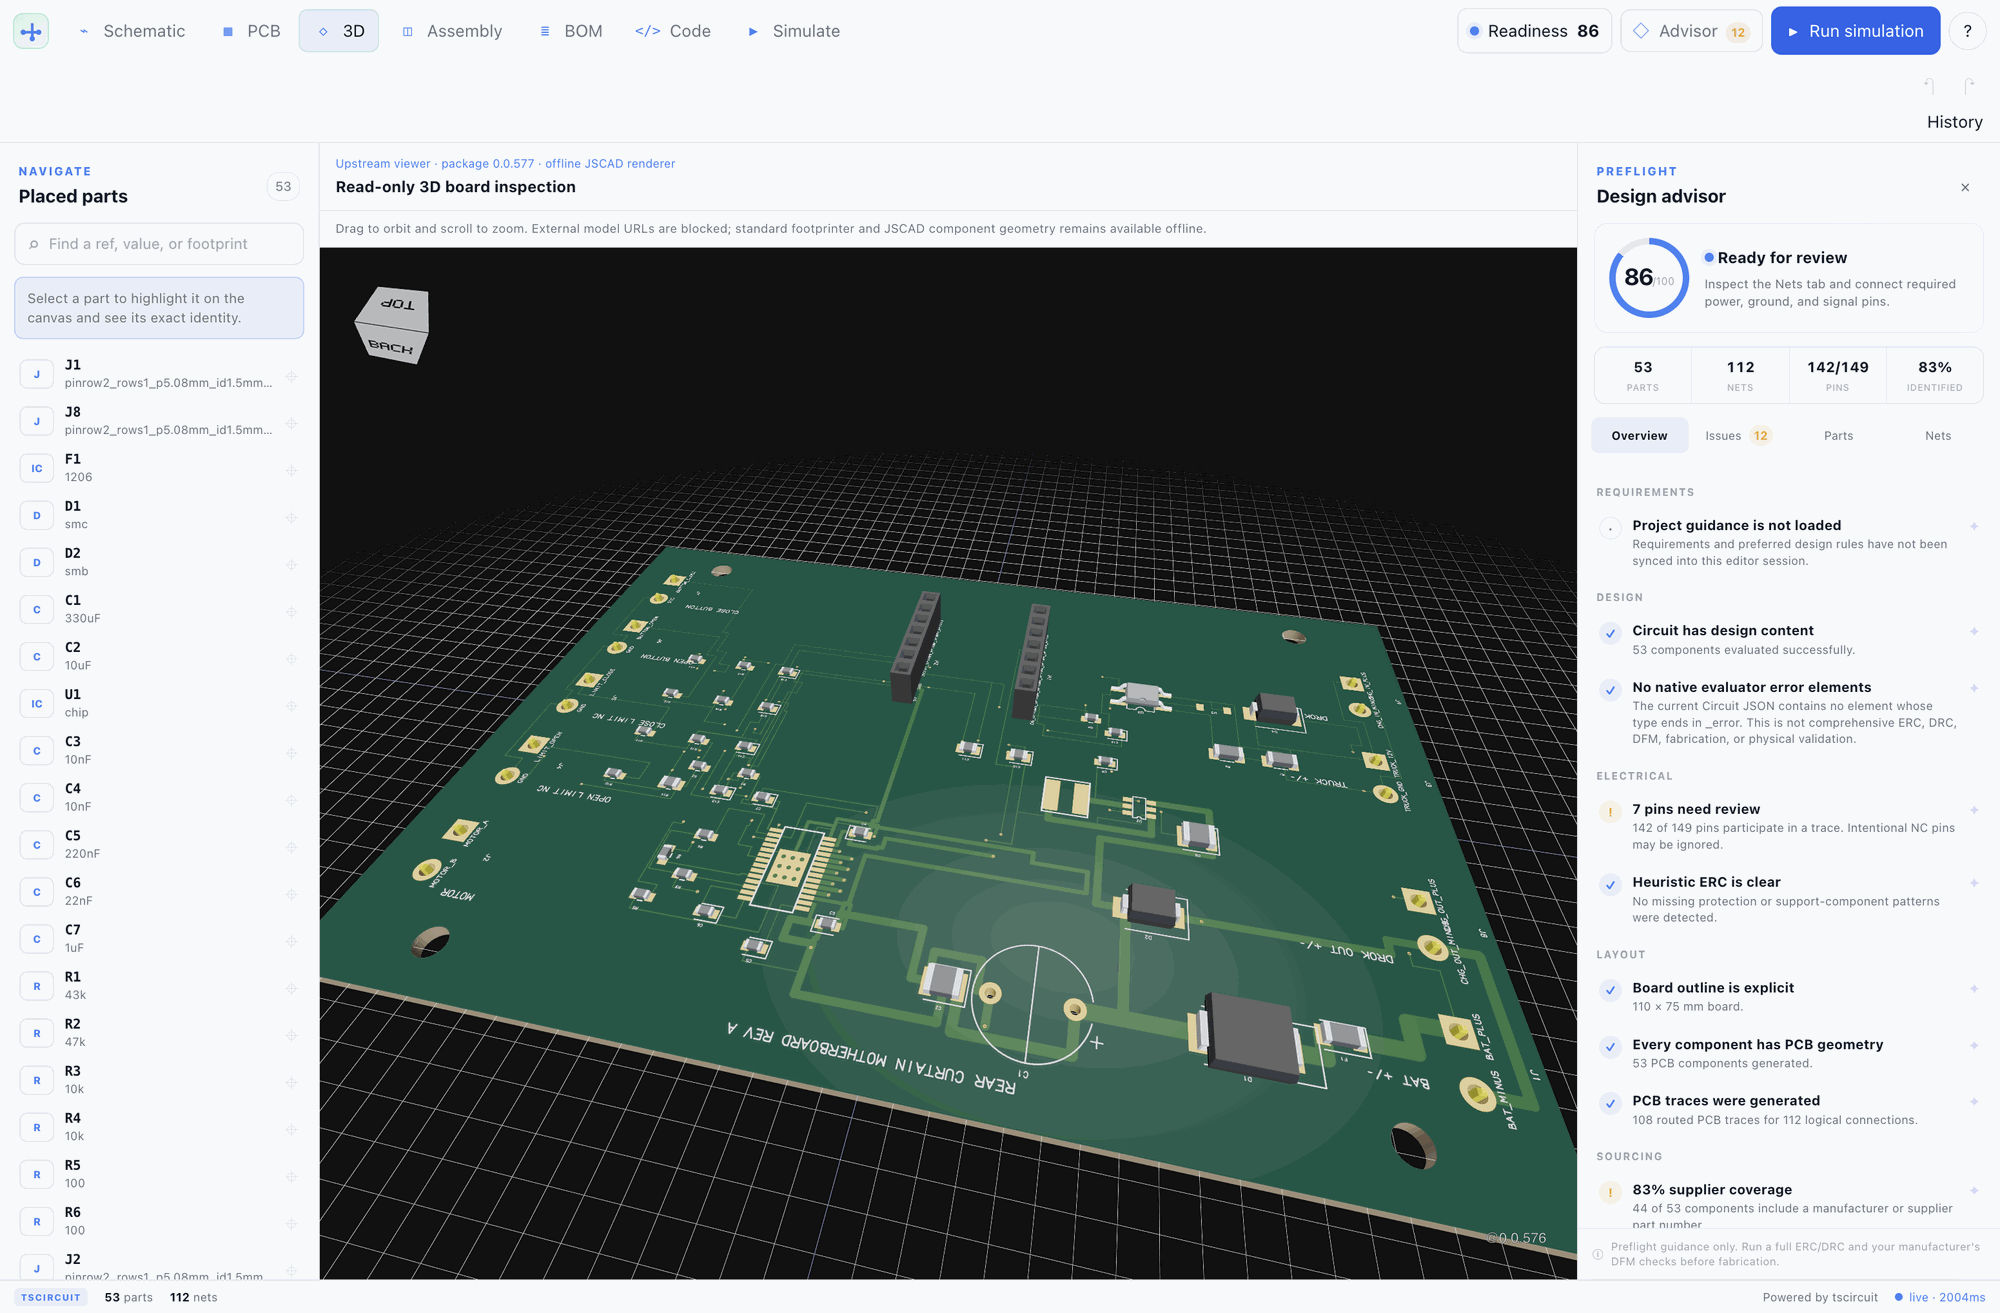Image resolution: width=2000 pixels, height=1313 pixels.
Task: Open the Assembly tab
Action: 452,31
